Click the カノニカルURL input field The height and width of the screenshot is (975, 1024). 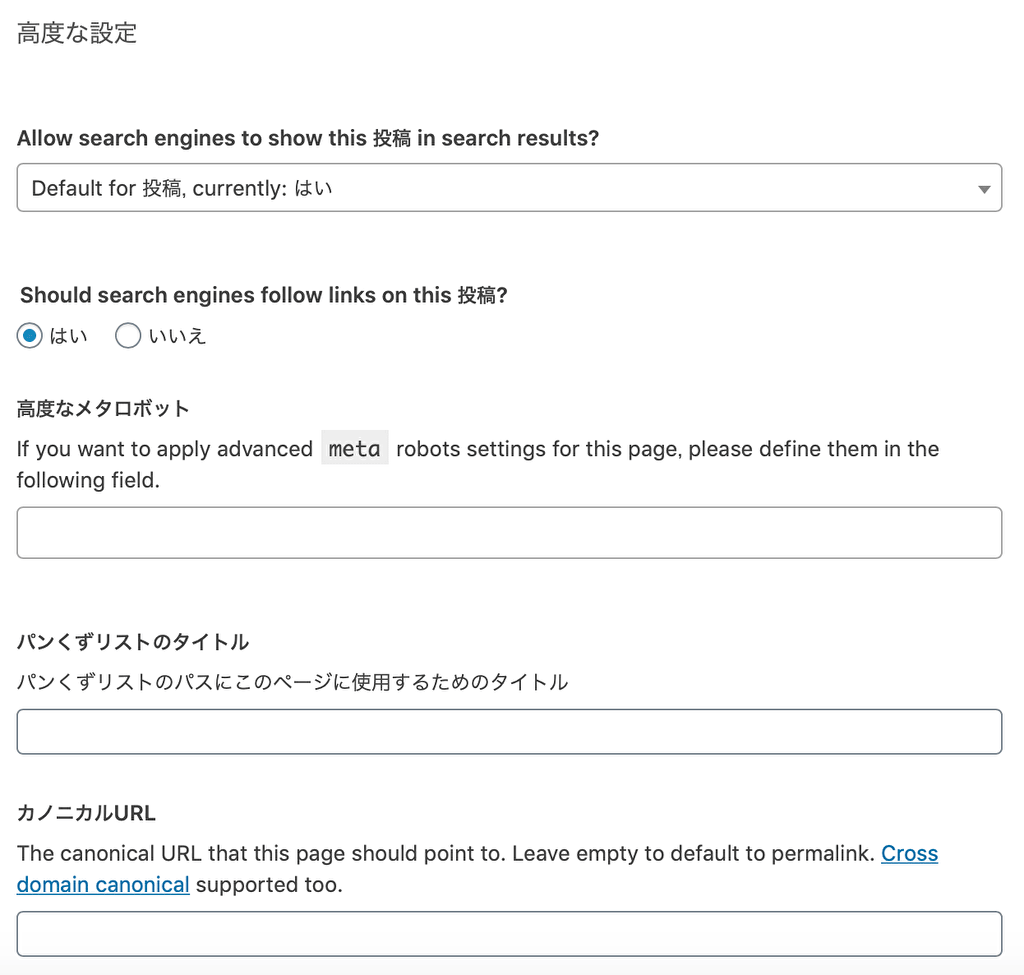point(510,933)
